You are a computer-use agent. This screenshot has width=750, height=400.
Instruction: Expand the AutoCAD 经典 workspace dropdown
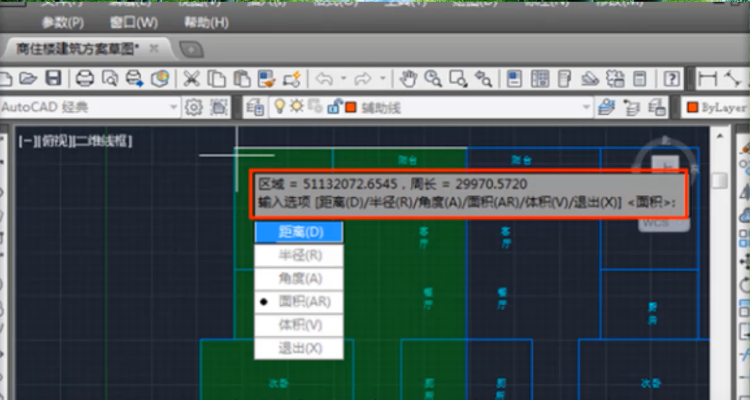tap(173, 107)
